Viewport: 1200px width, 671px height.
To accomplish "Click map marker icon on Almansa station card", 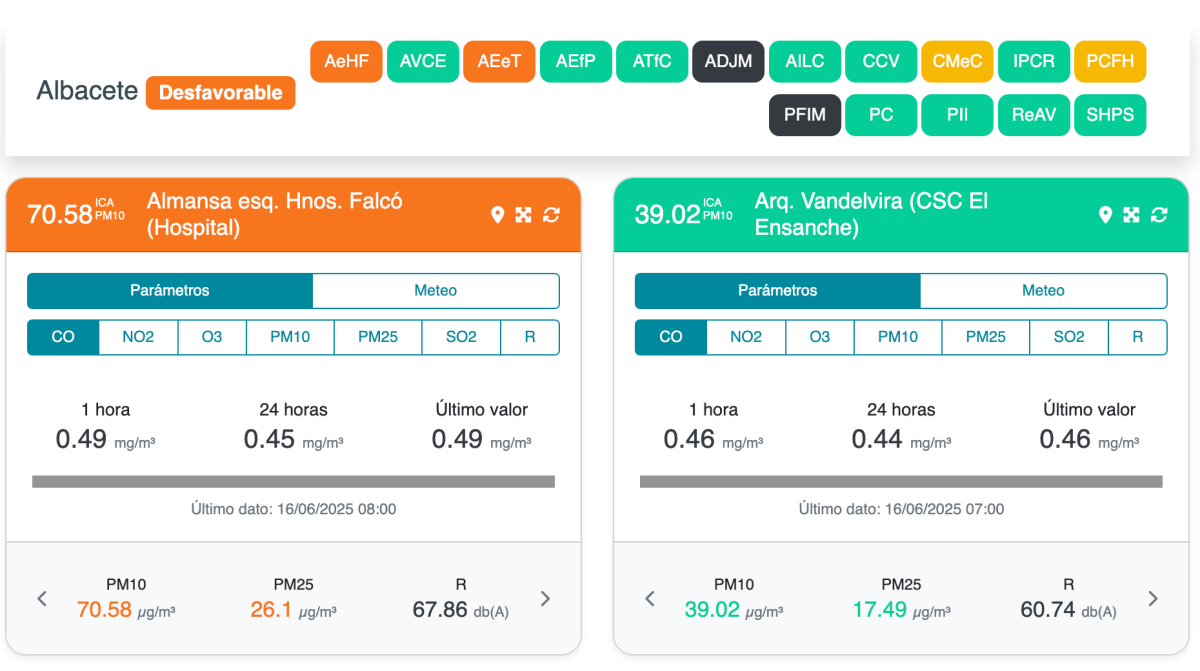I will coord(497,215).
